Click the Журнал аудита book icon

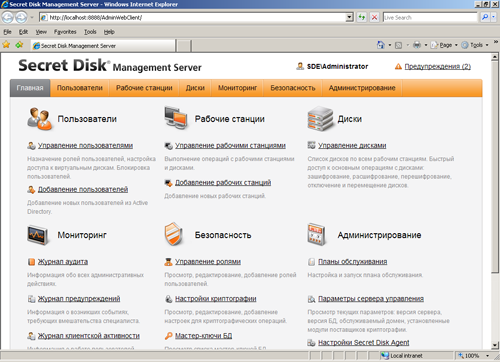click(31, 262)
